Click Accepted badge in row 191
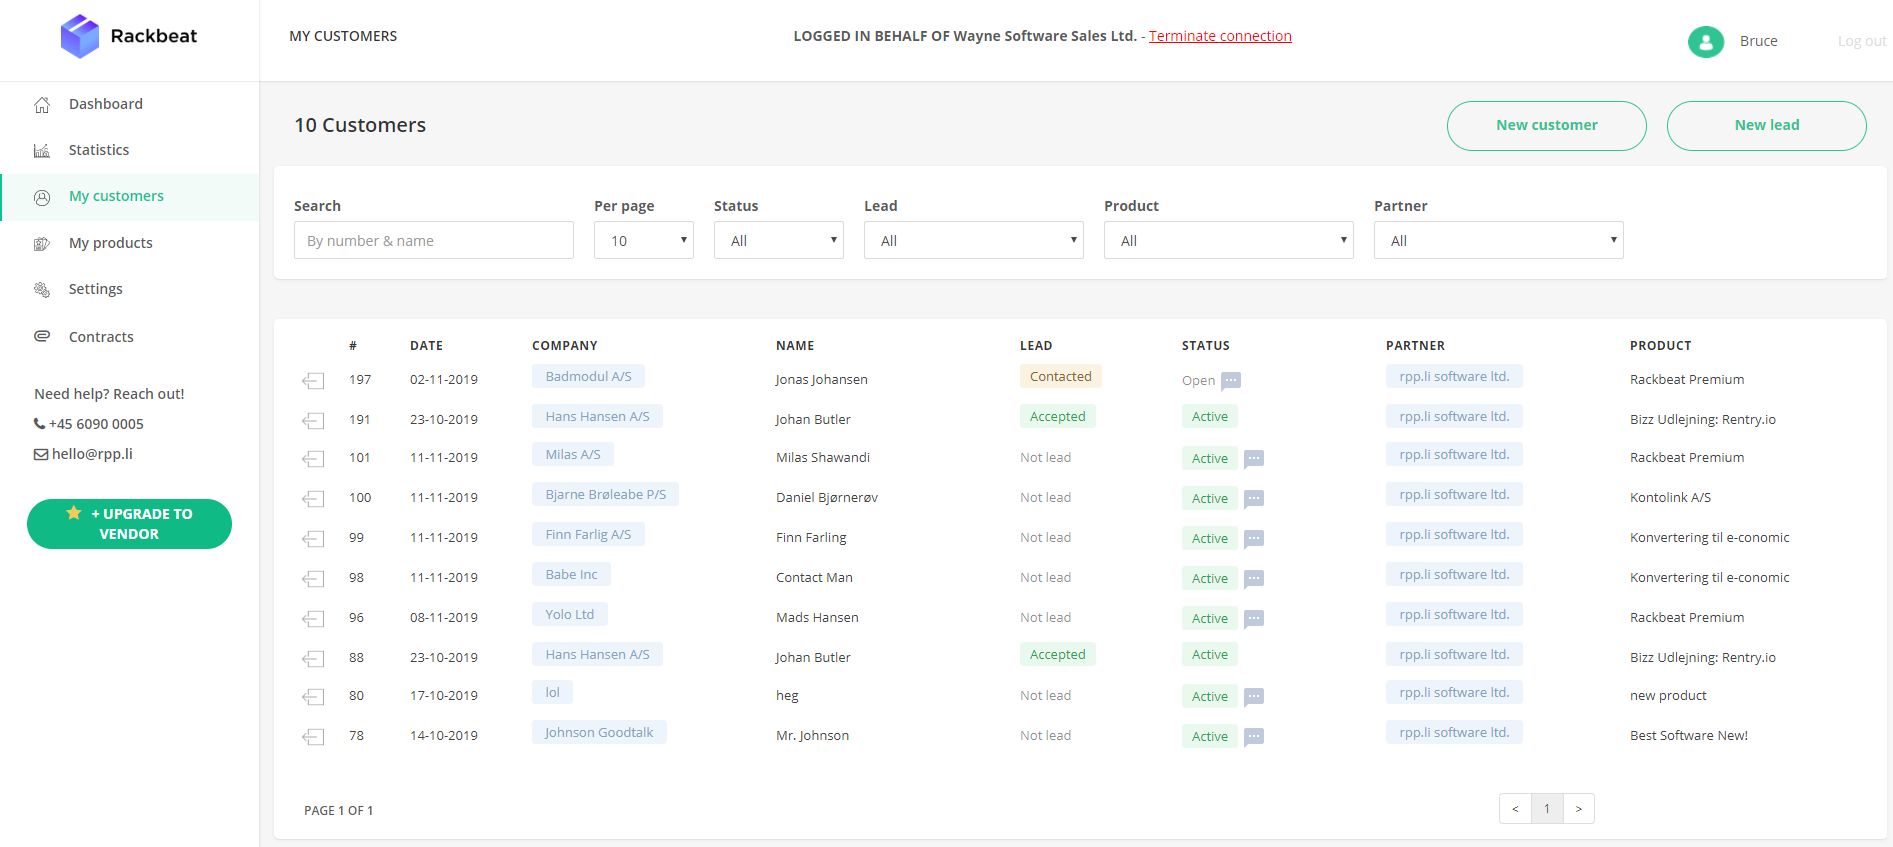The image size is (1893, 847). click(x=1058, y=417)
